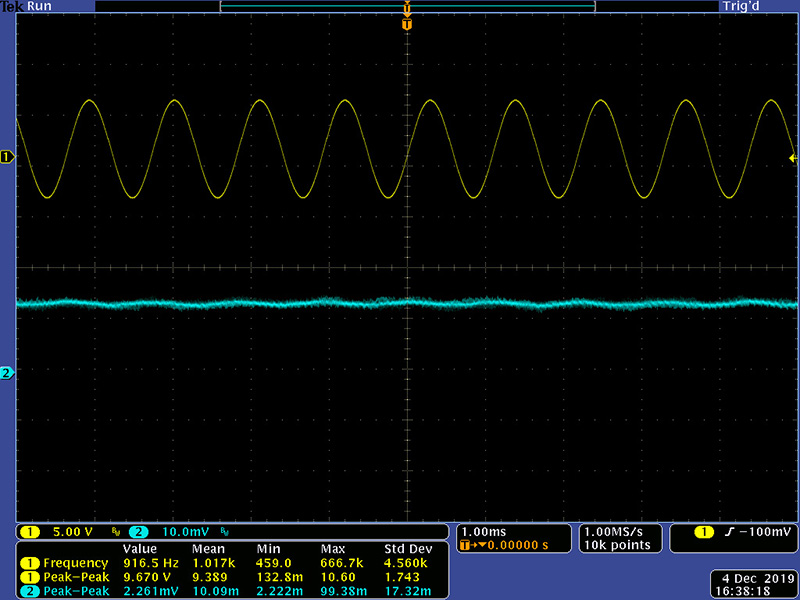
Task: Click the 1.00MS/s sample rate readout
Action: pyautogui.click(x=613, y=532)
